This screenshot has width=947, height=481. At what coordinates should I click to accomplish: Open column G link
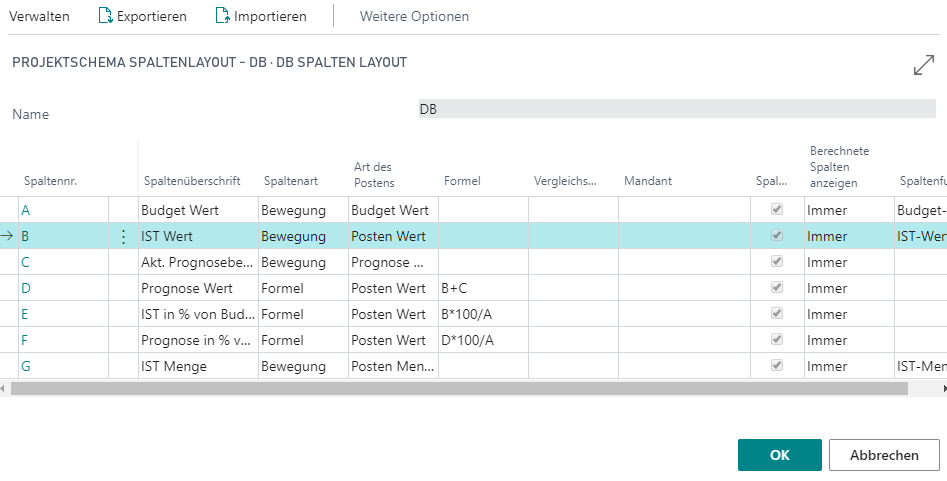[x=25, y=366]
